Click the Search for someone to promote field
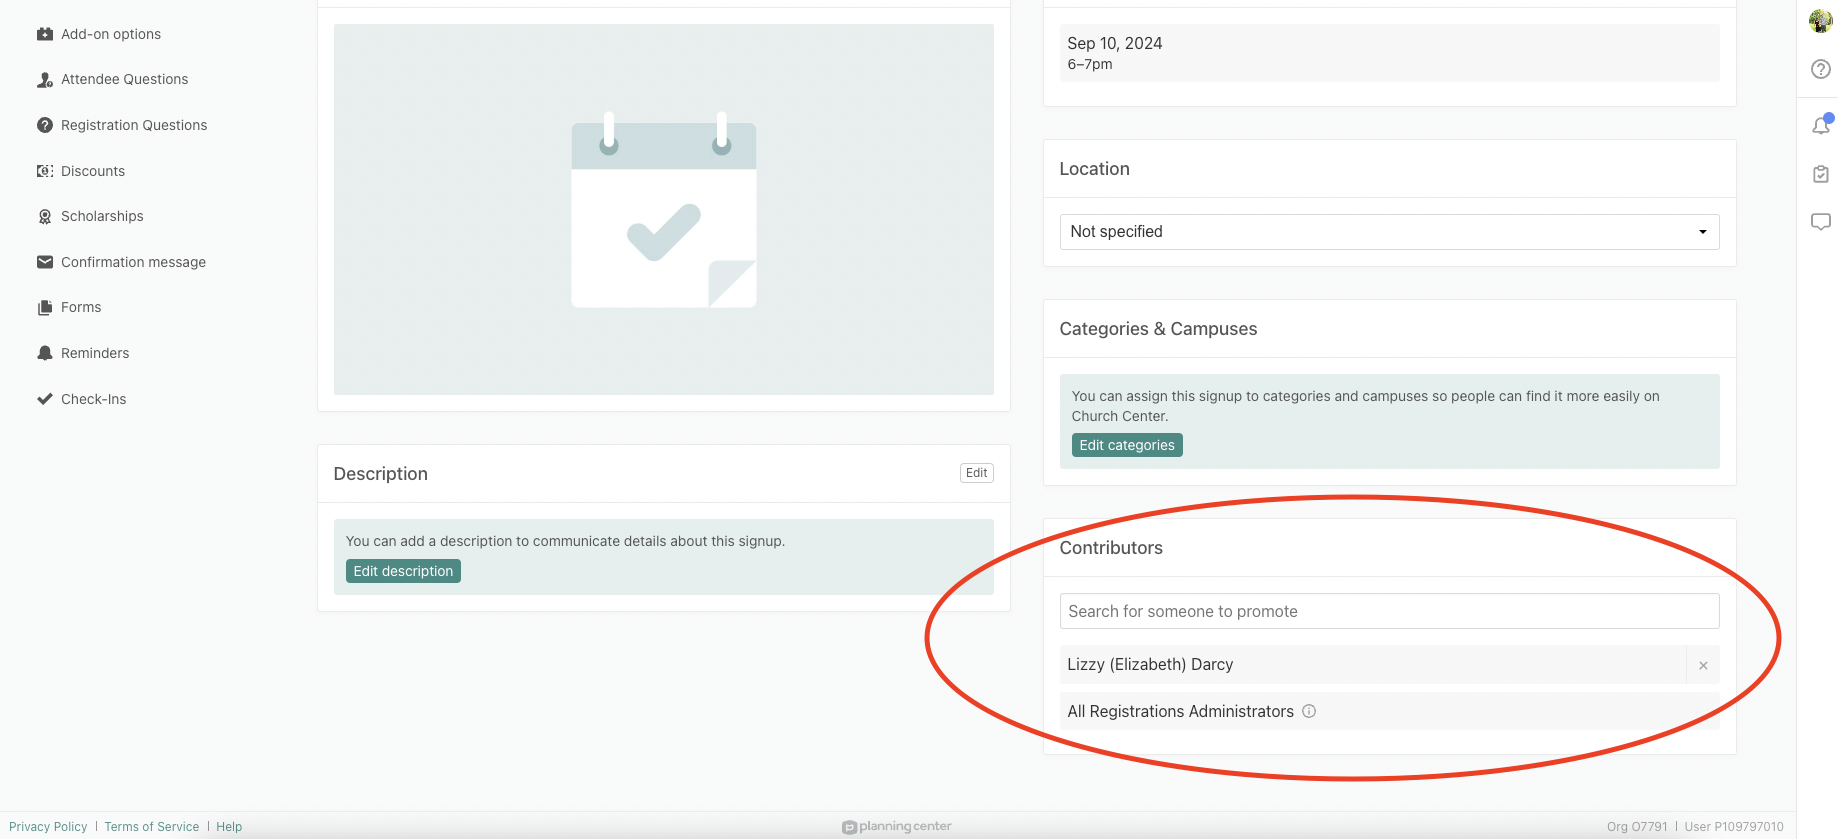The image size is (1838, 839). (1388, 611)
